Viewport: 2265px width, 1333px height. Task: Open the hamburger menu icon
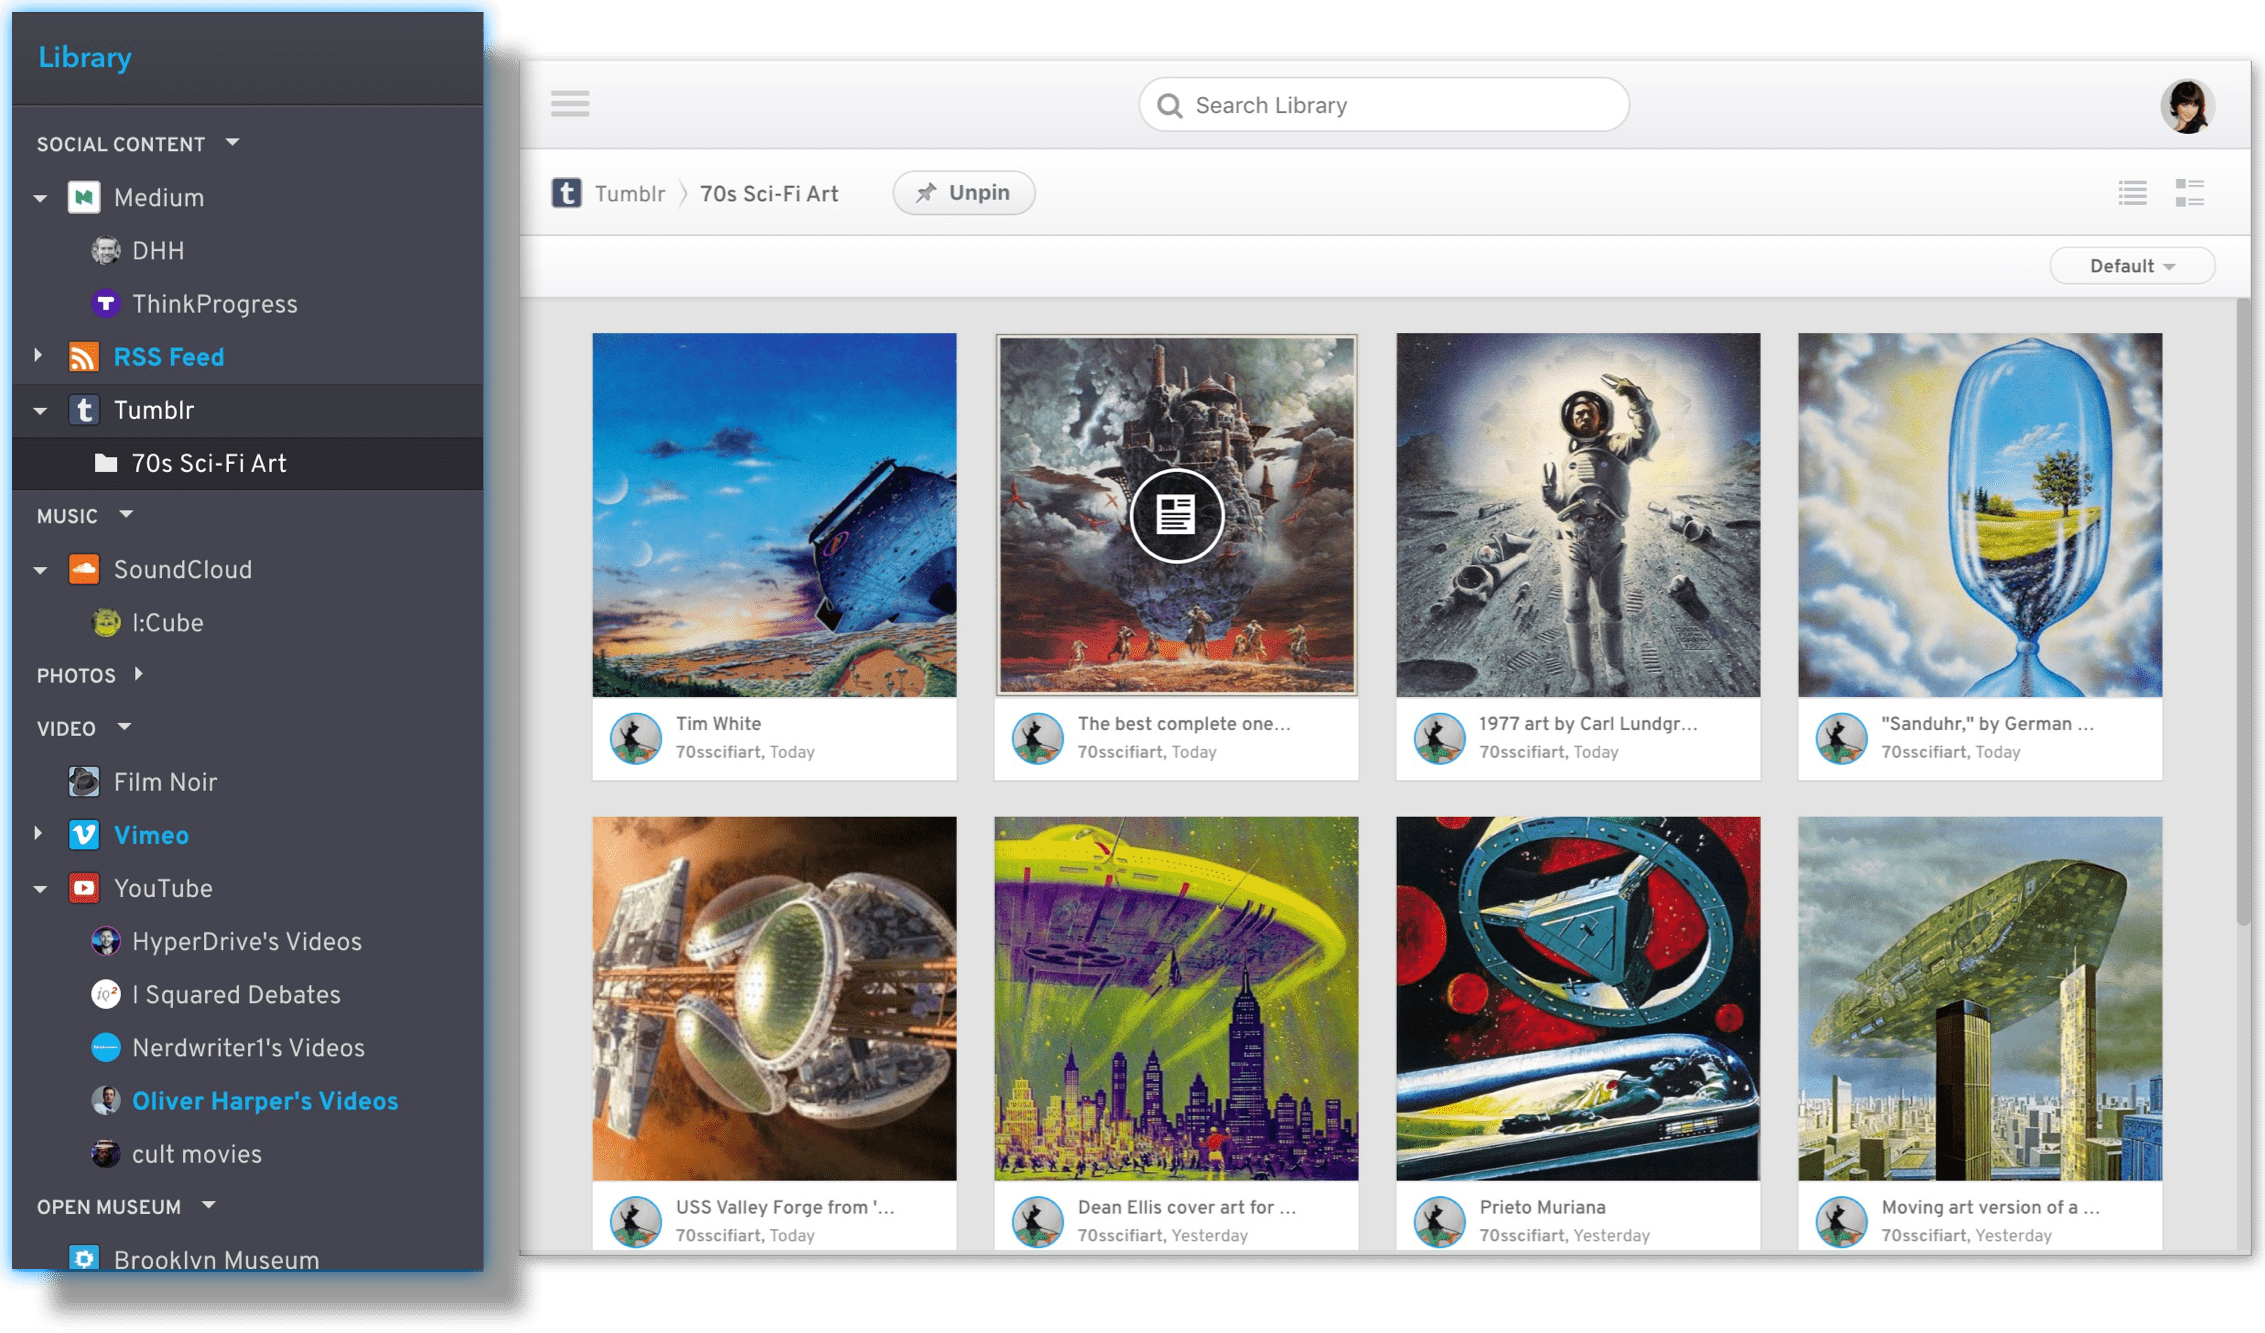click(x=569, y=104)
